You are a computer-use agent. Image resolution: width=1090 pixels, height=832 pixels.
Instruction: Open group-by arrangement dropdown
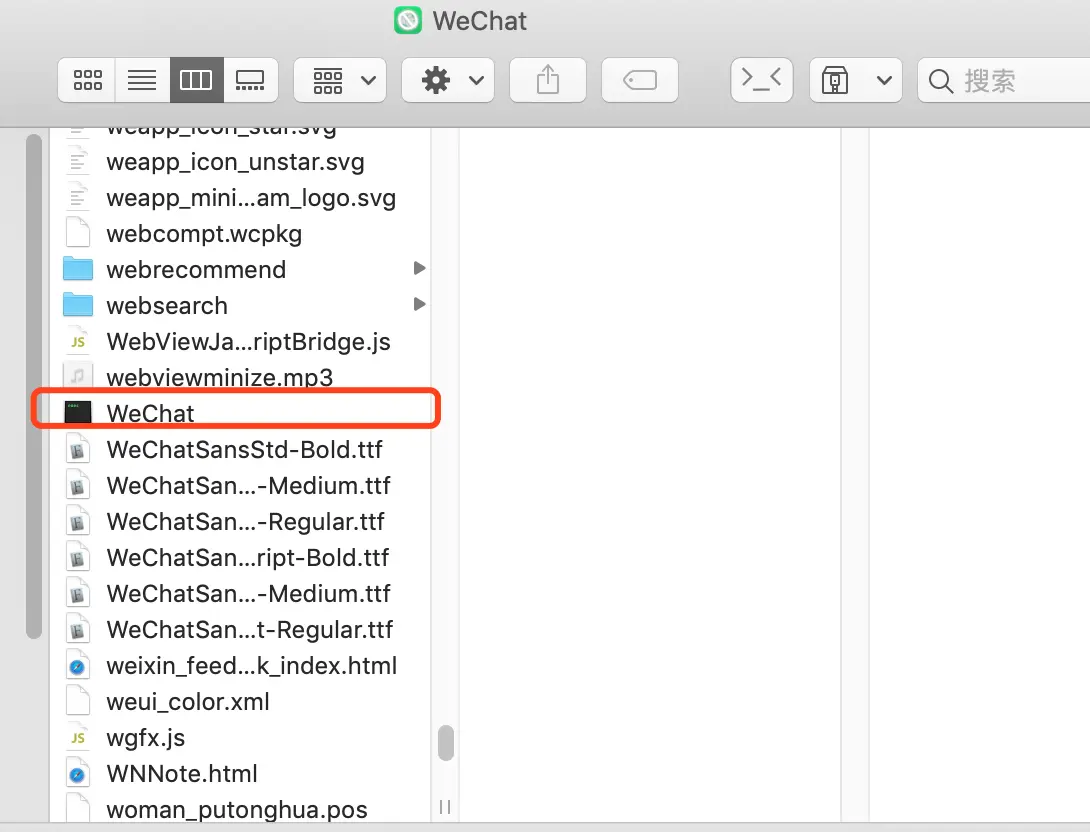tap(340, 80)
